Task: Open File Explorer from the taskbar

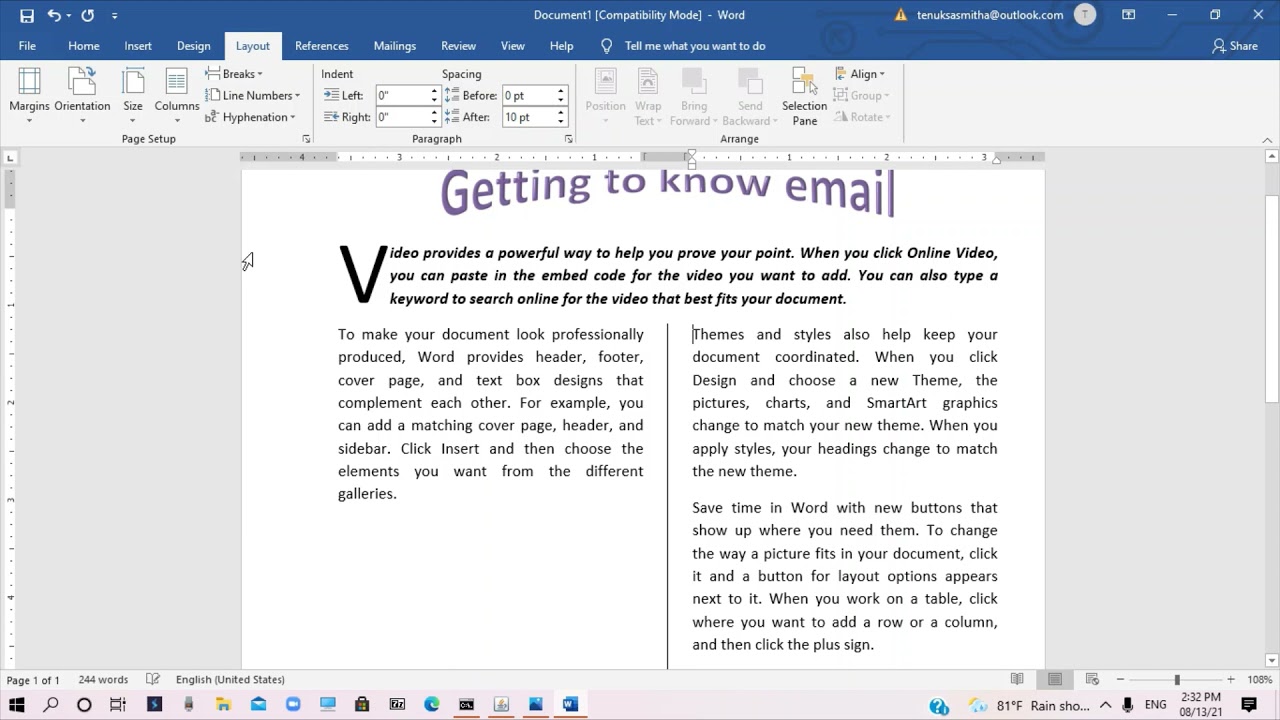Action: [223, 705]
